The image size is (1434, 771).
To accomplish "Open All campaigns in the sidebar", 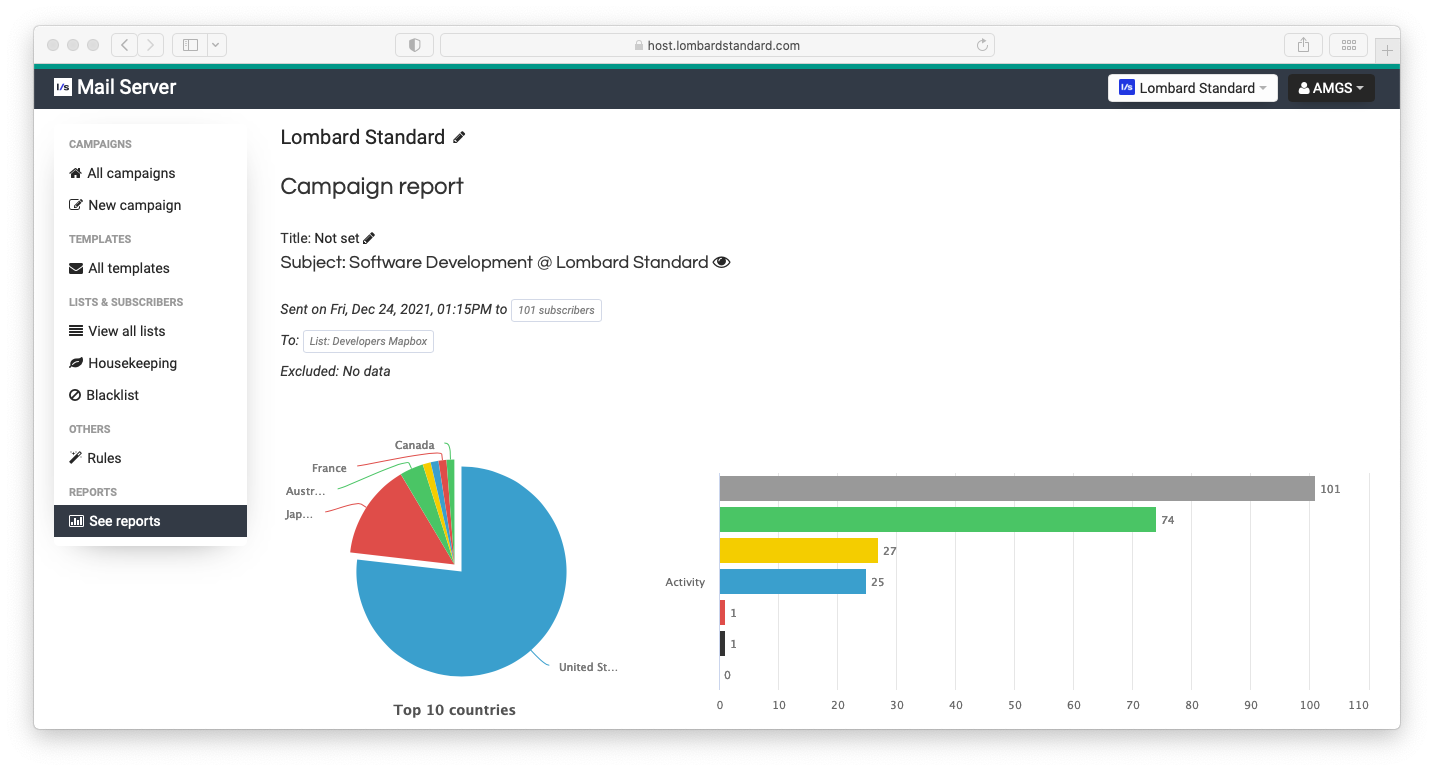I will [x=131, y=173].
